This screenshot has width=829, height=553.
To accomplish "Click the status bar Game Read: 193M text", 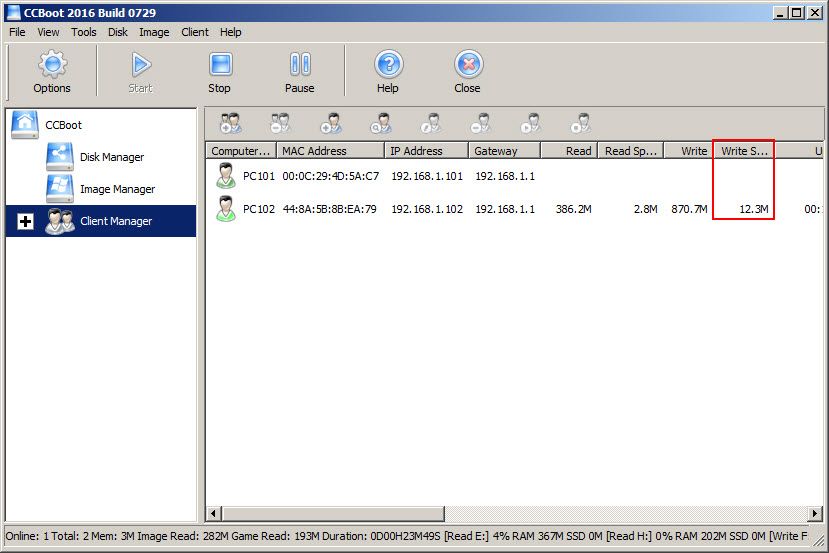I will [275, 536].
